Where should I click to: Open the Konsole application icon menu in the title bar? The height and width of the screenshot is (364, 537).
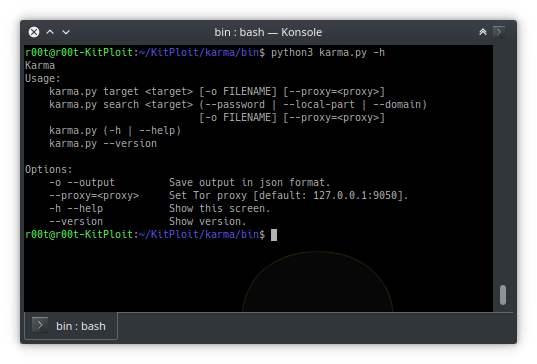[499, 32]
